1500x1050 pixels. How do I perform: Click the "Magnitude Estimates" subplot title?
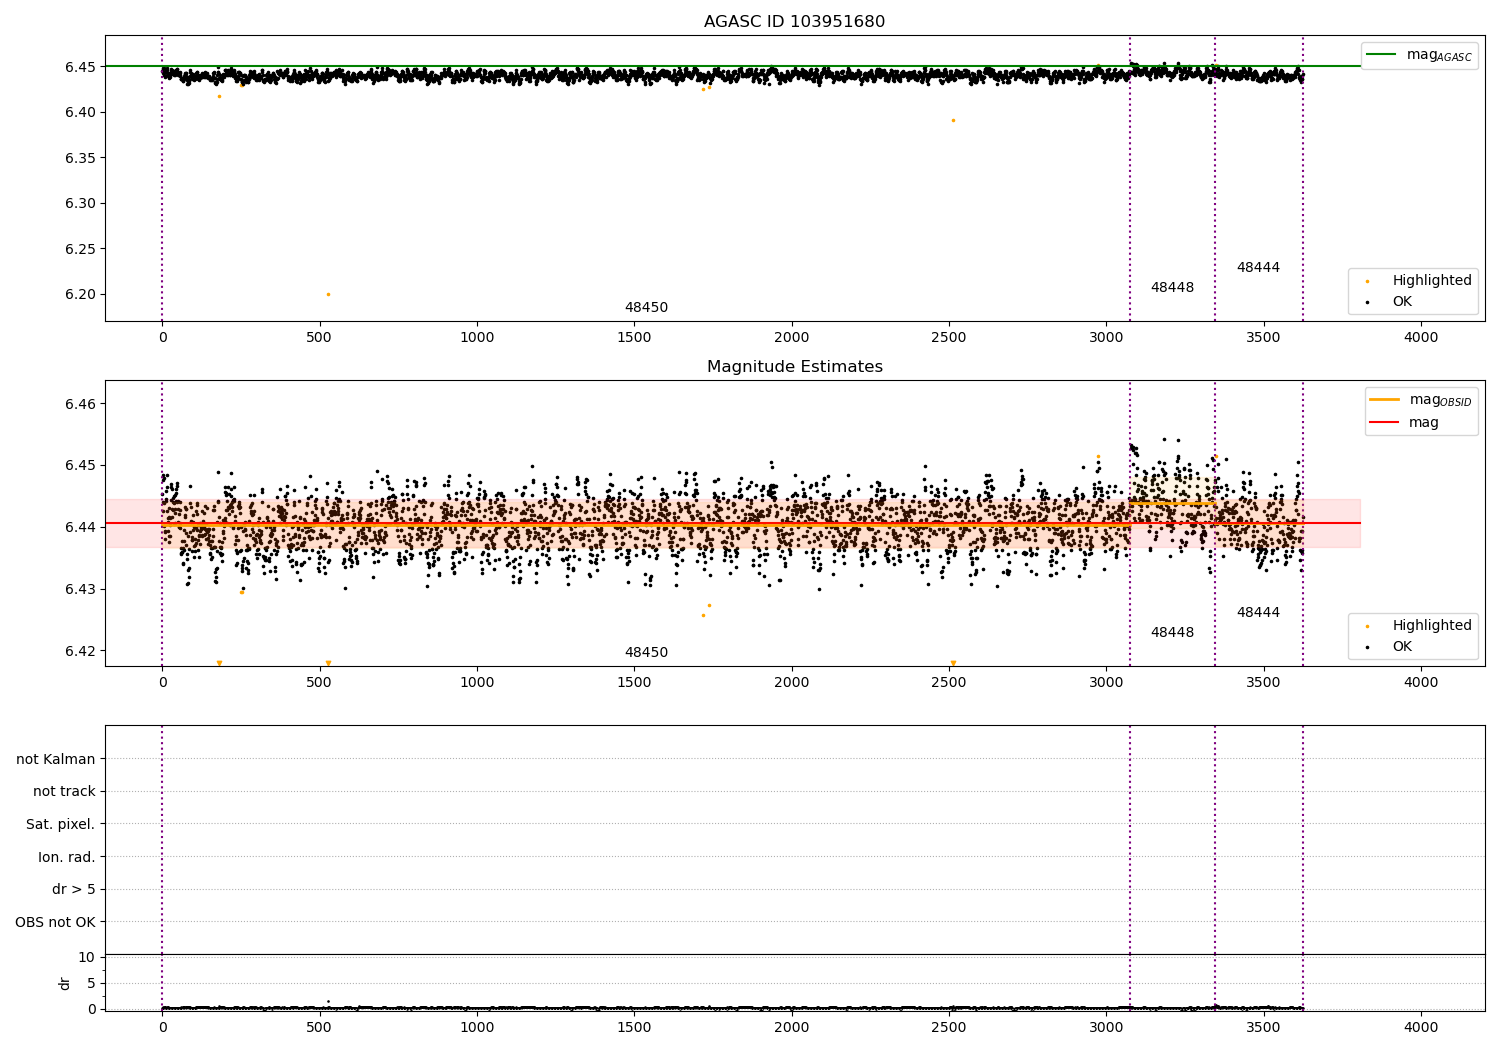(794, 367)
